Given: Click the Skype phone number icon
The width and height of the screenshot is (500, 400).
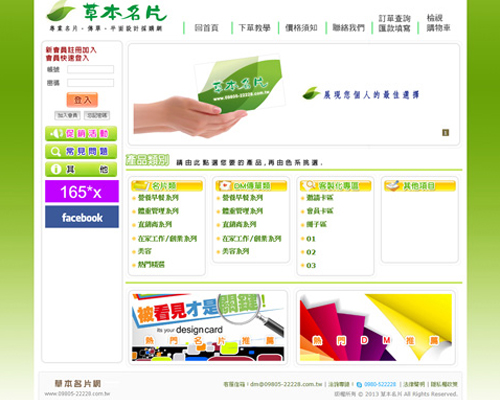Looking at the screenshot, I should tap(359, 385).
